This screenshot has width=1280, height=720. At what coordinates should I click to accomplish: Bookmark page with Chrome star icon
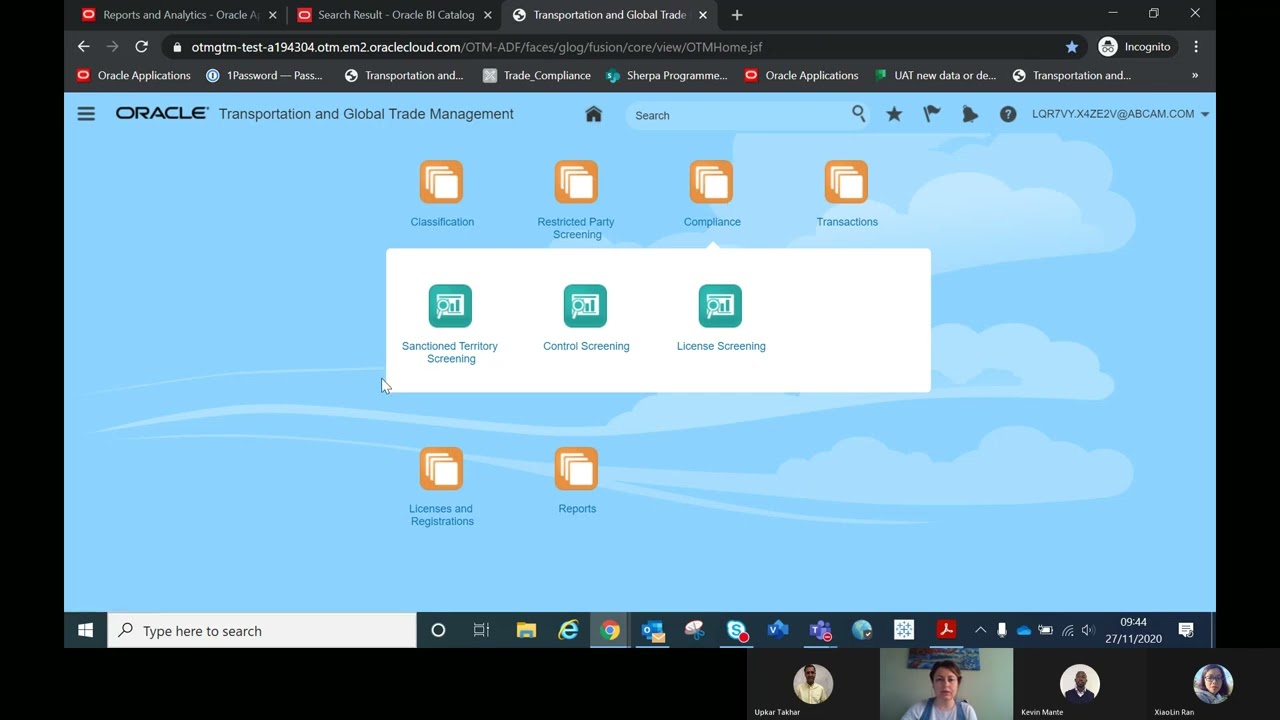pos(1072,47)
